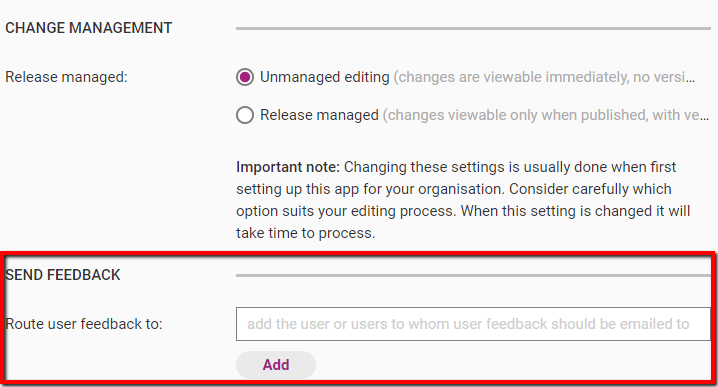Image resolution: width=718 pixels, height=387 pixels.
Task: Select the Release managed radio button
Action: click(x=245, y=115)
